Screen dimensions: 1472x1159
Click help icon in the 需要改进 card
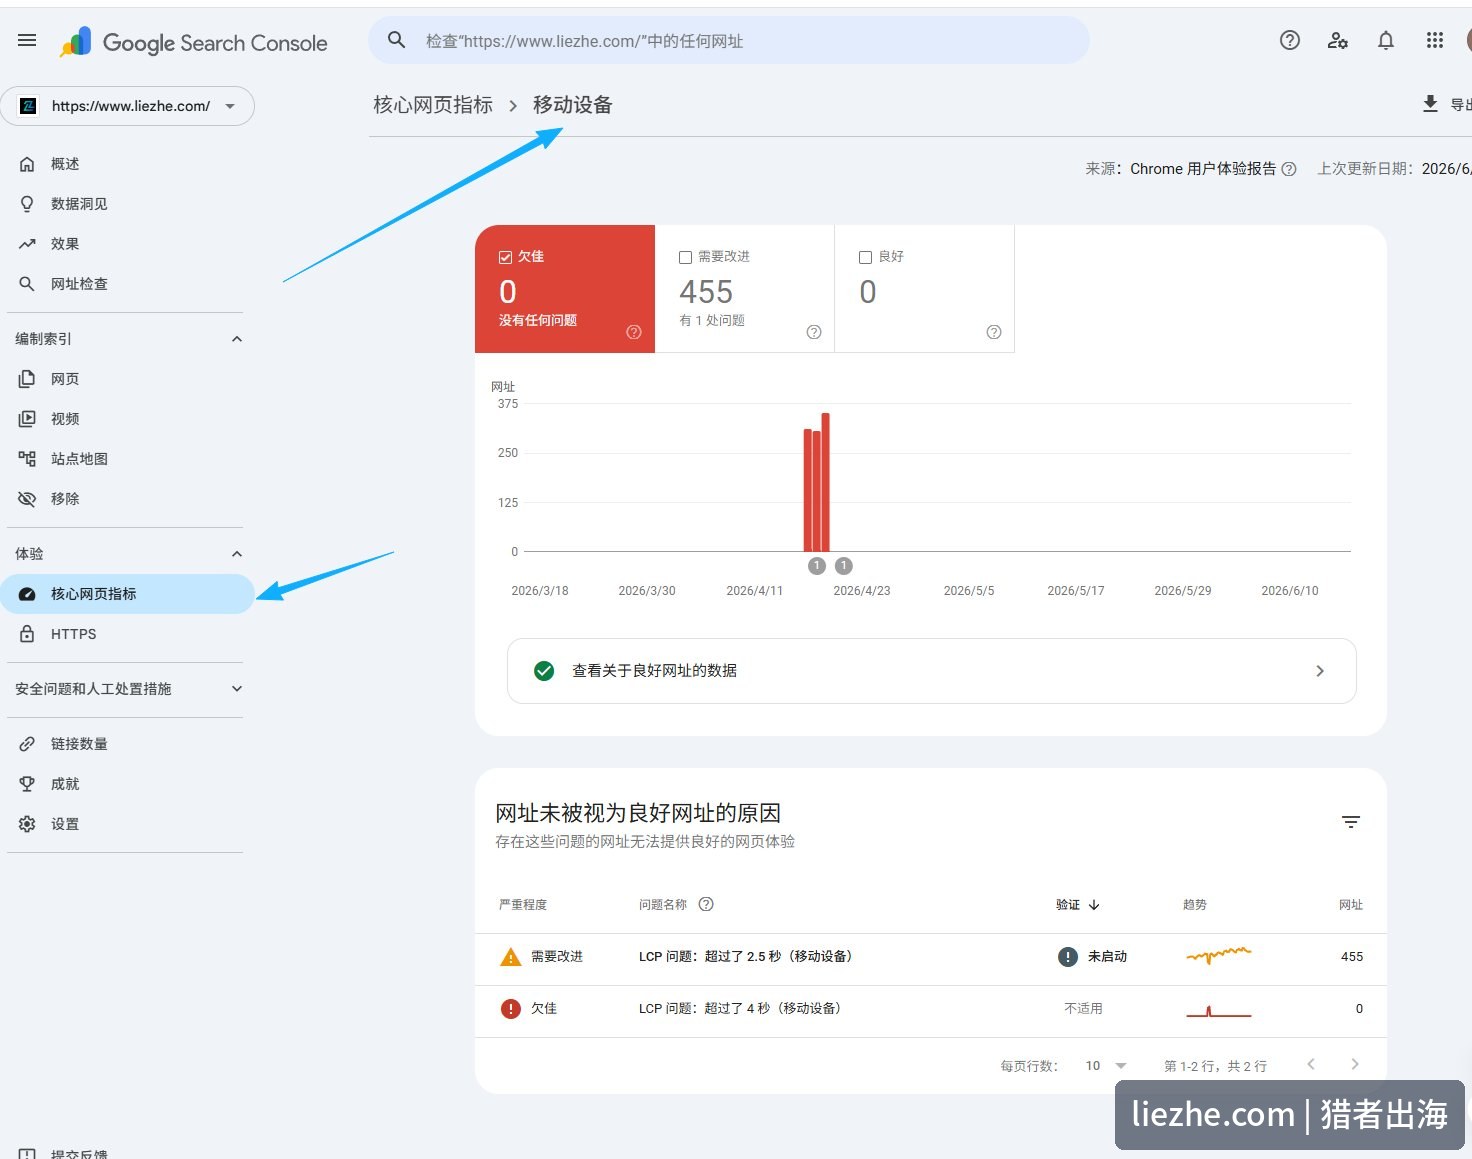814,332
